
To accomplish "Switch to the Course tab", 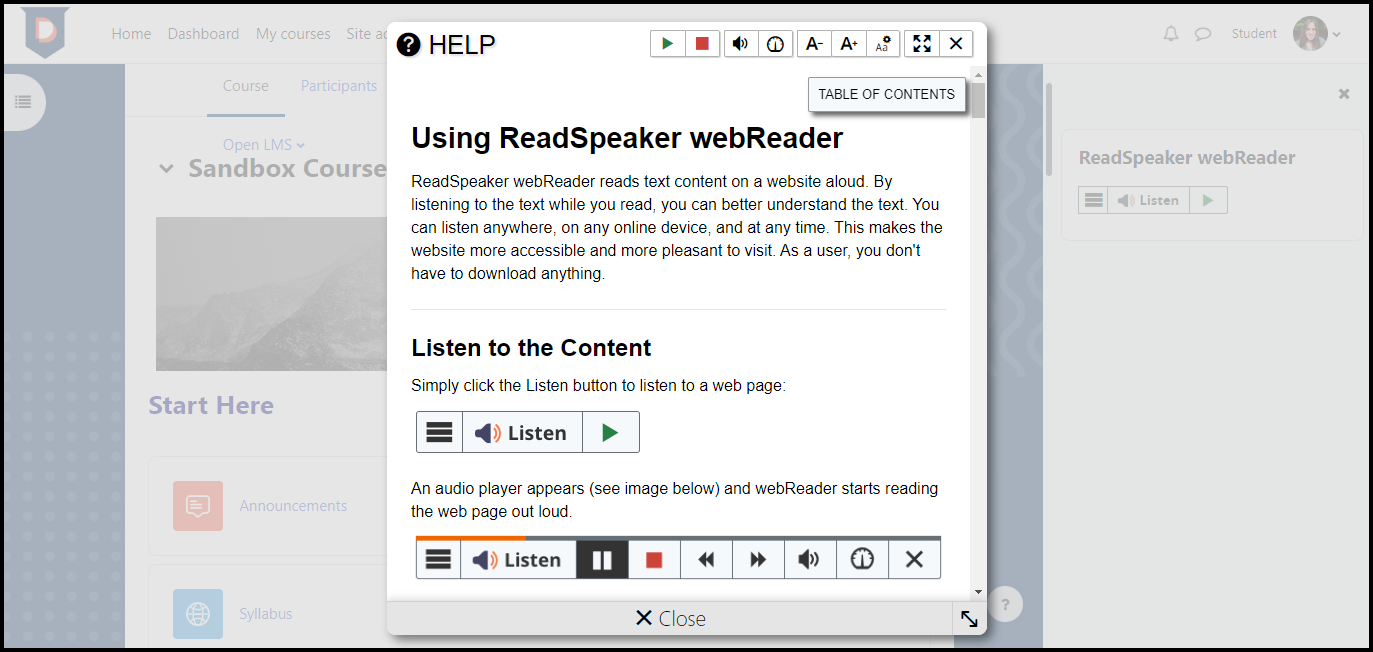I will [245, 86].
